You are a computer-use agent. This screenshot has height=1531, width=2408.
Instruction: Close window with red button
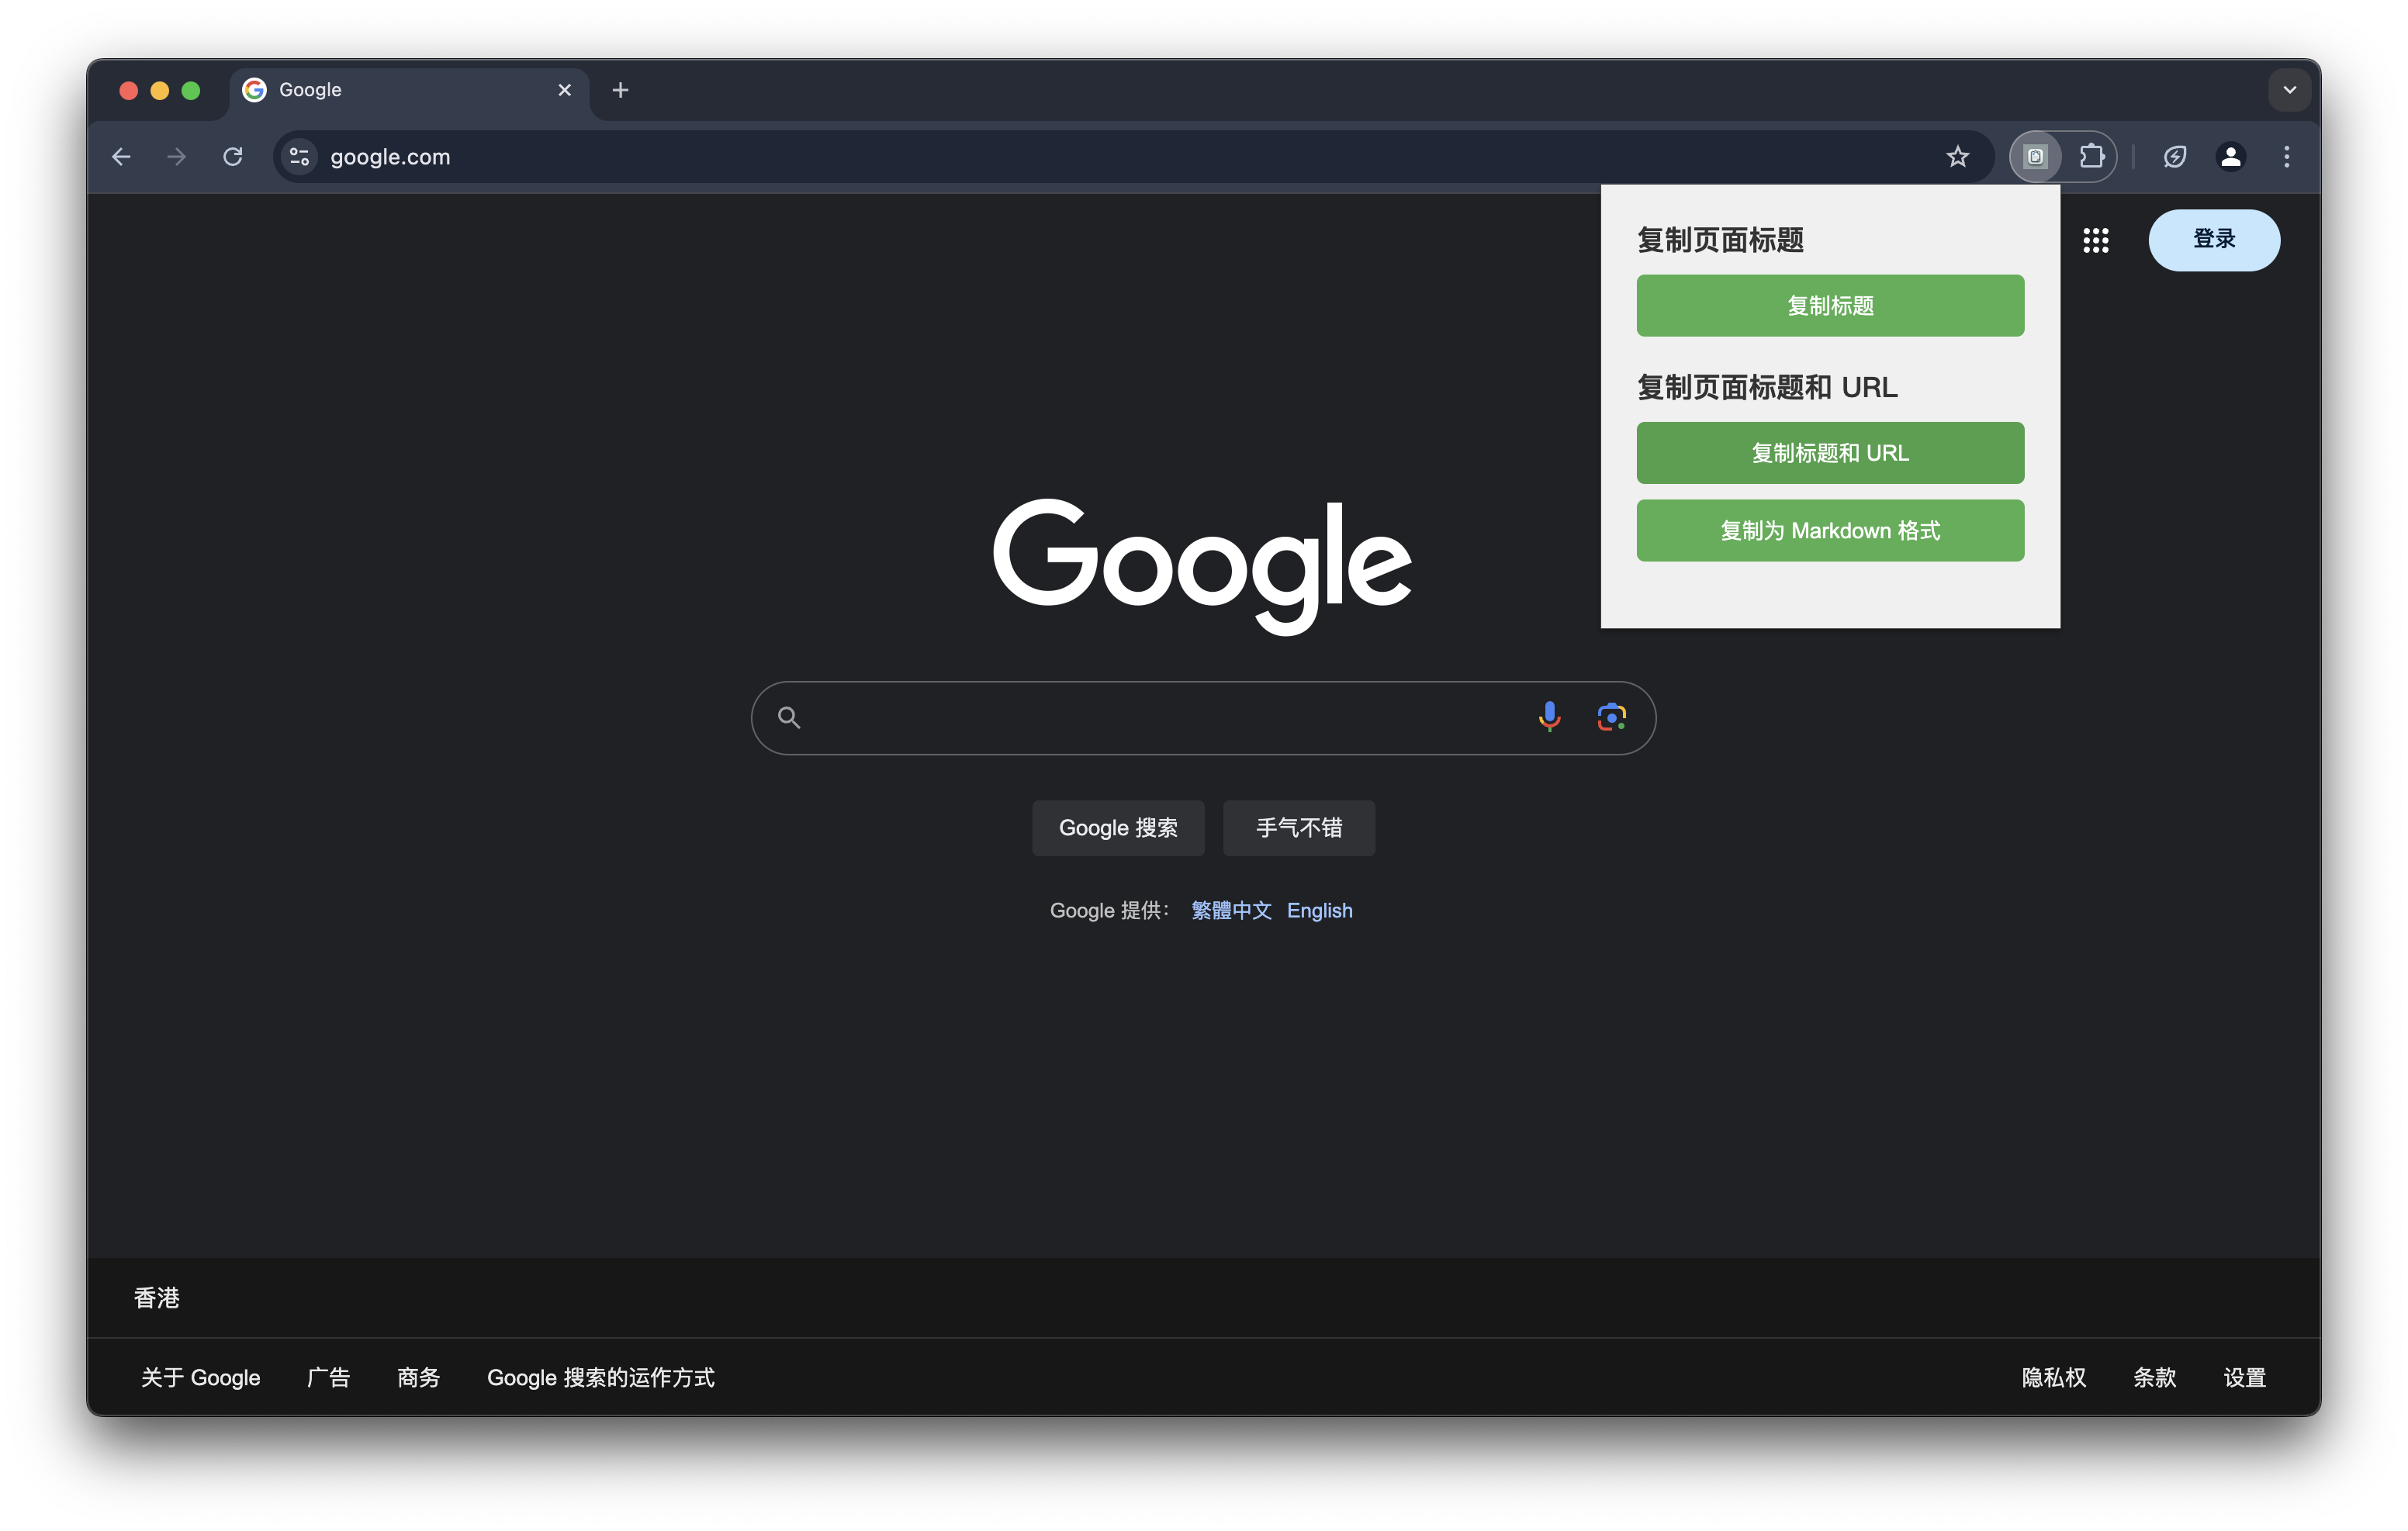pyautogui.click(x=128, y=90)
